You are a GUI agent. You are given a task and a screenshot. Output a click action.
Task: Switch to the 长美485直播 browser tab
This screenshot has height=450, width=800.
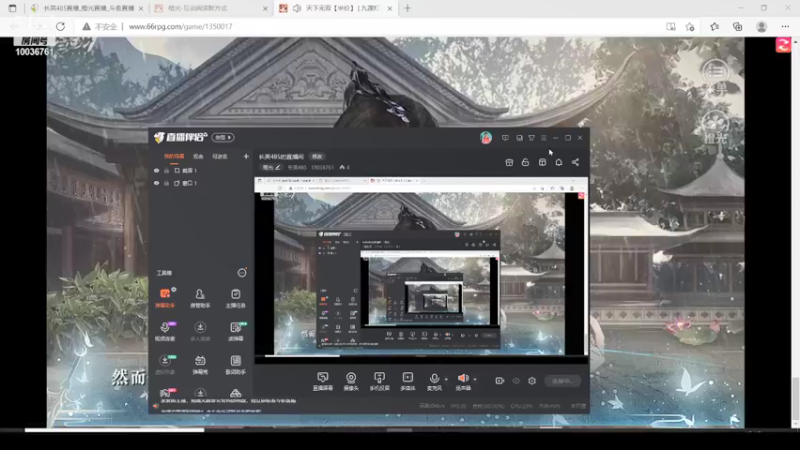87,8
